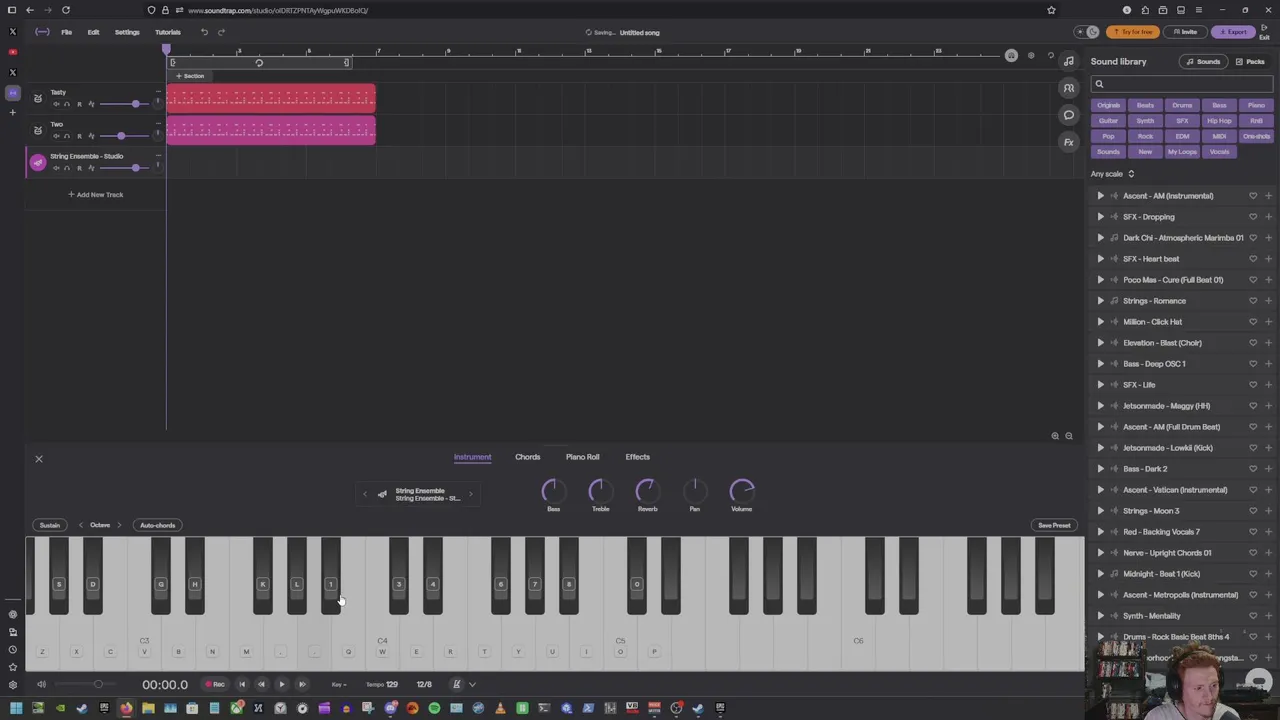Click the redo arrow icon
The height and width of the screenshot is (720, 1280).
coord(221,32)
